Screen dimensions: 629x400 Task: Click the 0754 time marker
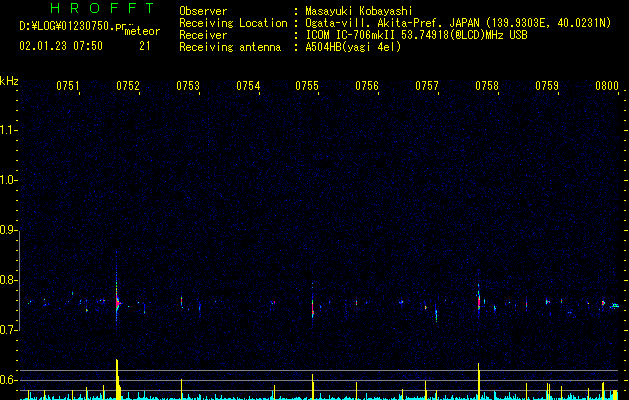coord(248,86)
